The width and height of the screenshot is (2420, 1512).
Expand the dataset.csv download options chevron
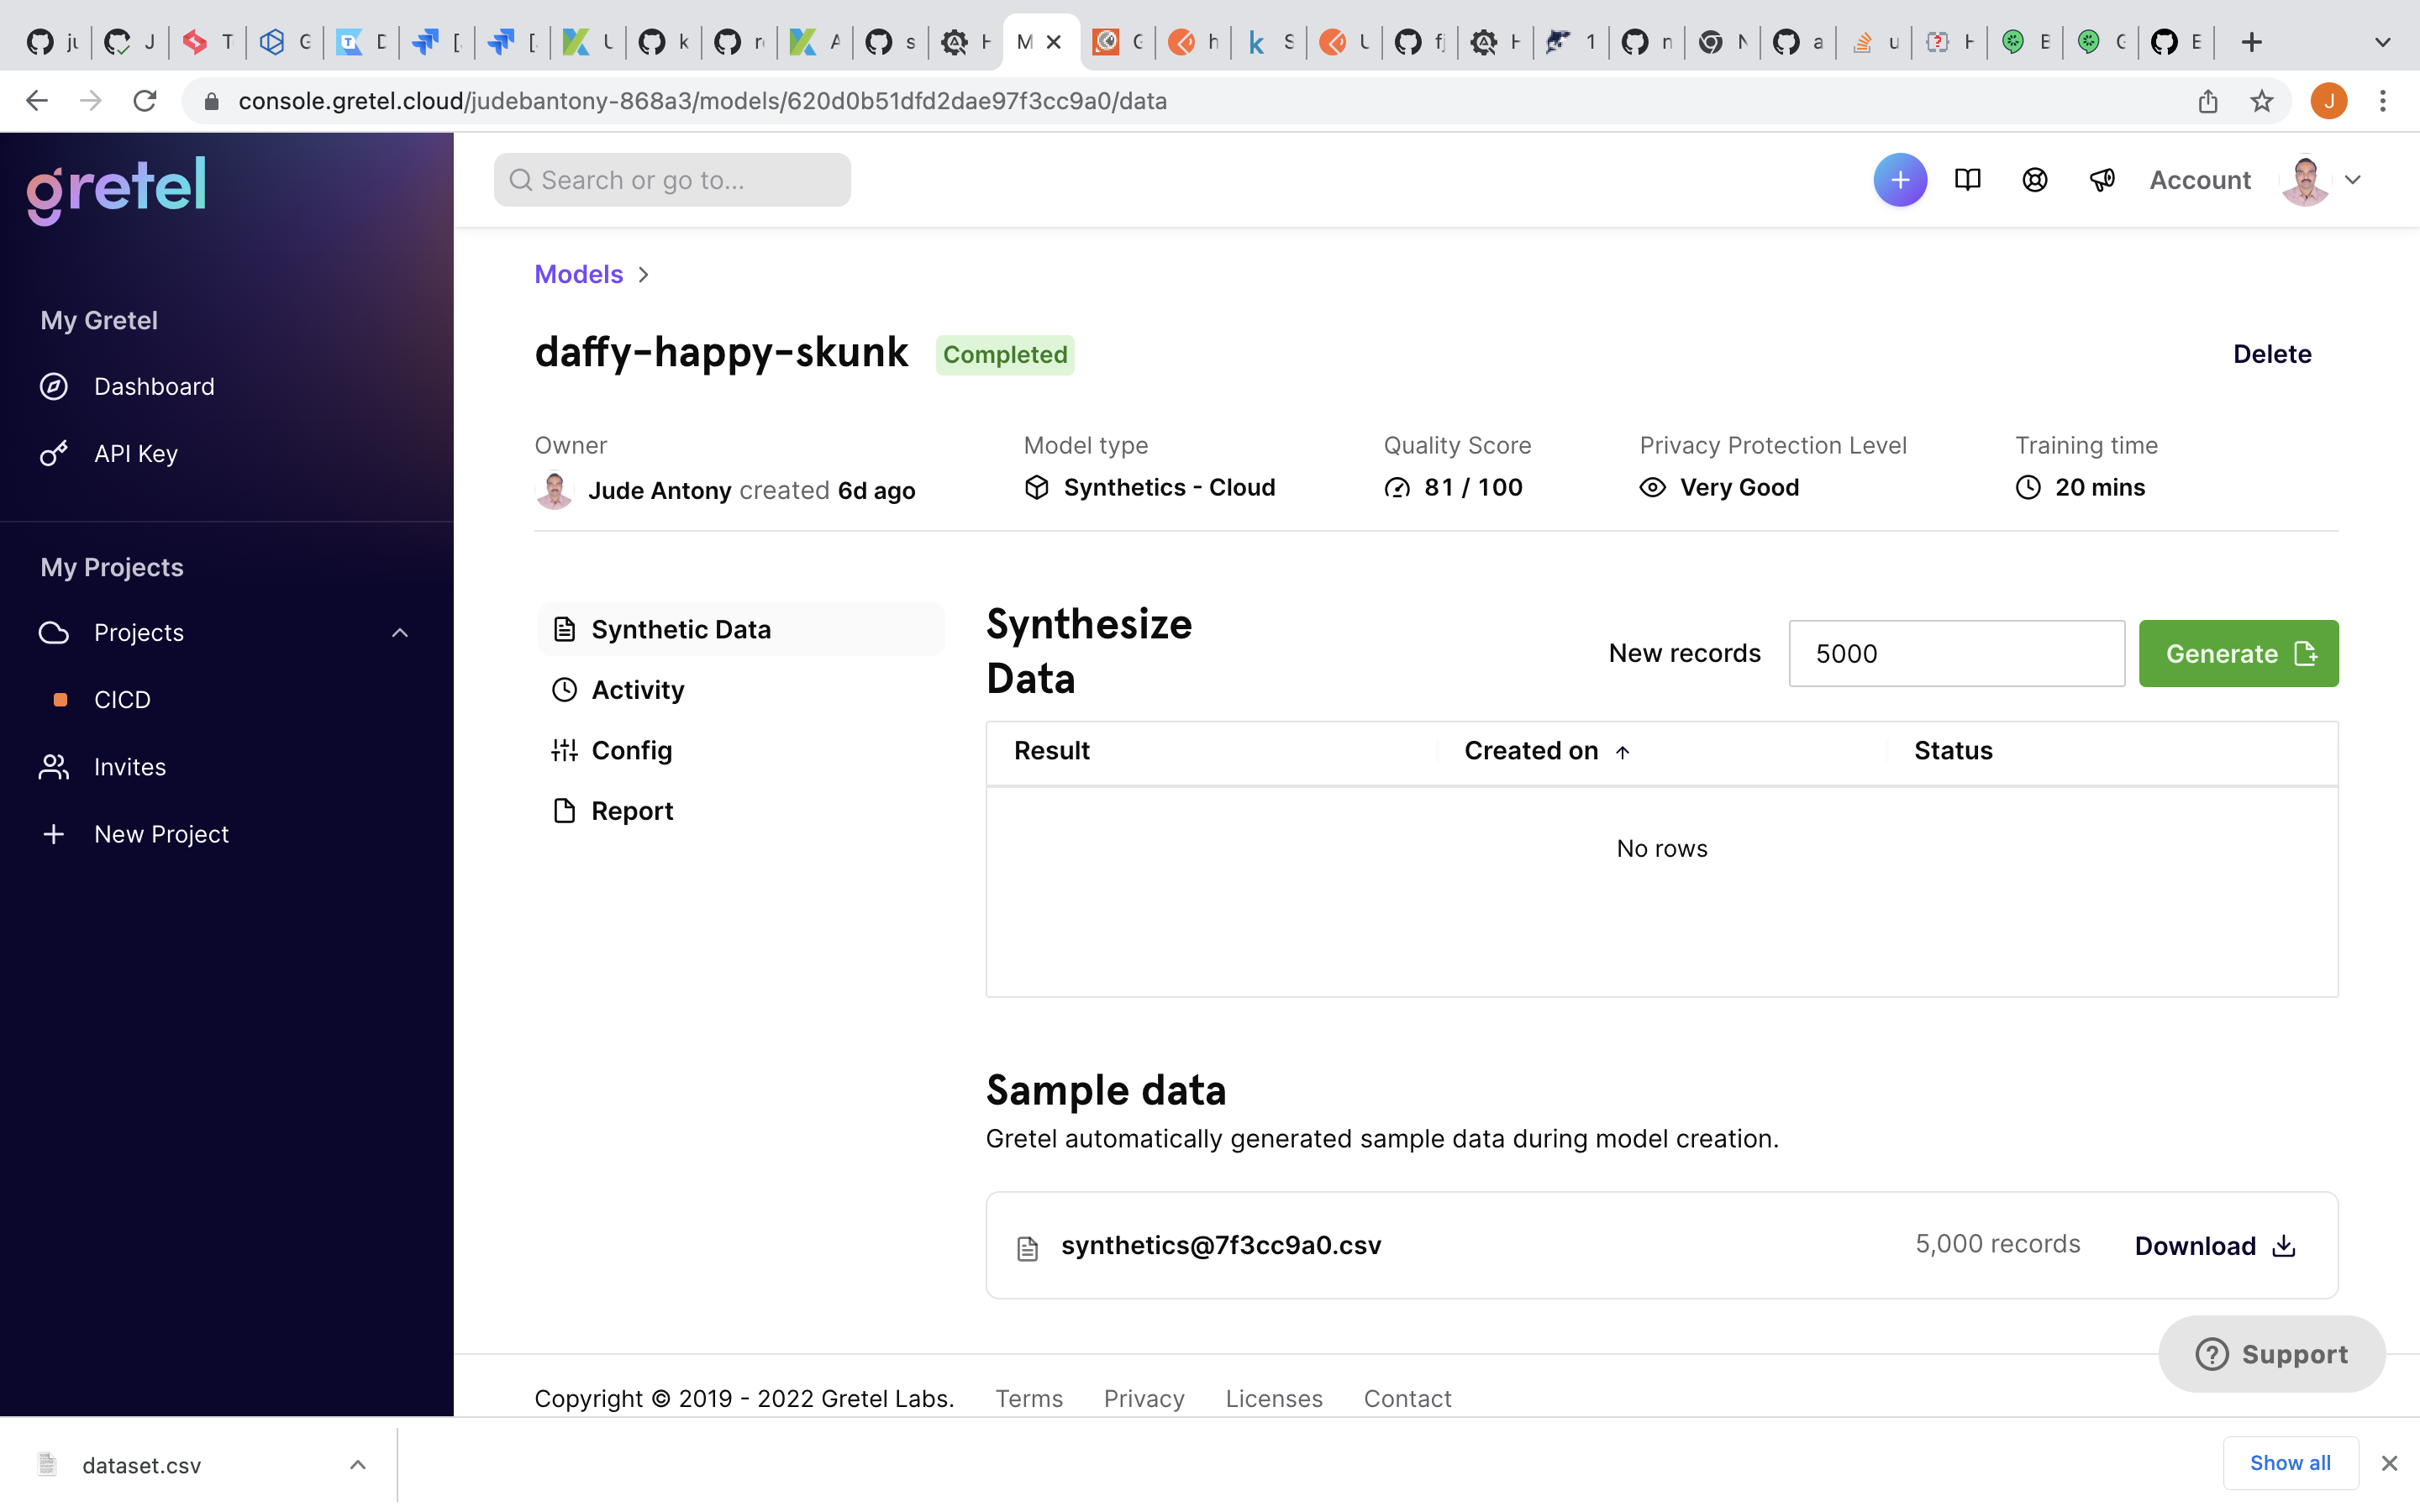358,1465
